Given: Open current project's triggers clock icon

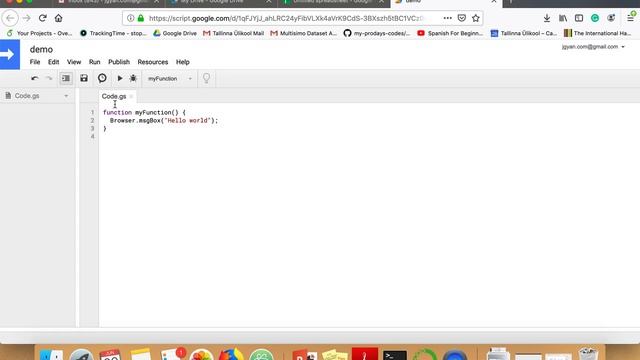Looking at the screenshot, I should coord(102,78).
